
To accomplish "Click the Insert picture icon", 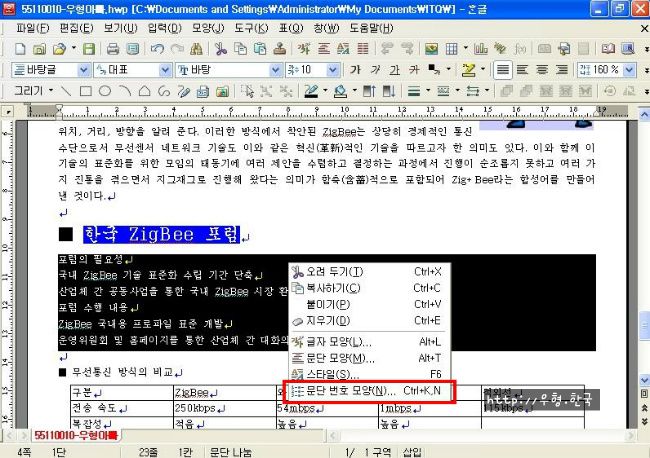I will [x=432, y=49].
